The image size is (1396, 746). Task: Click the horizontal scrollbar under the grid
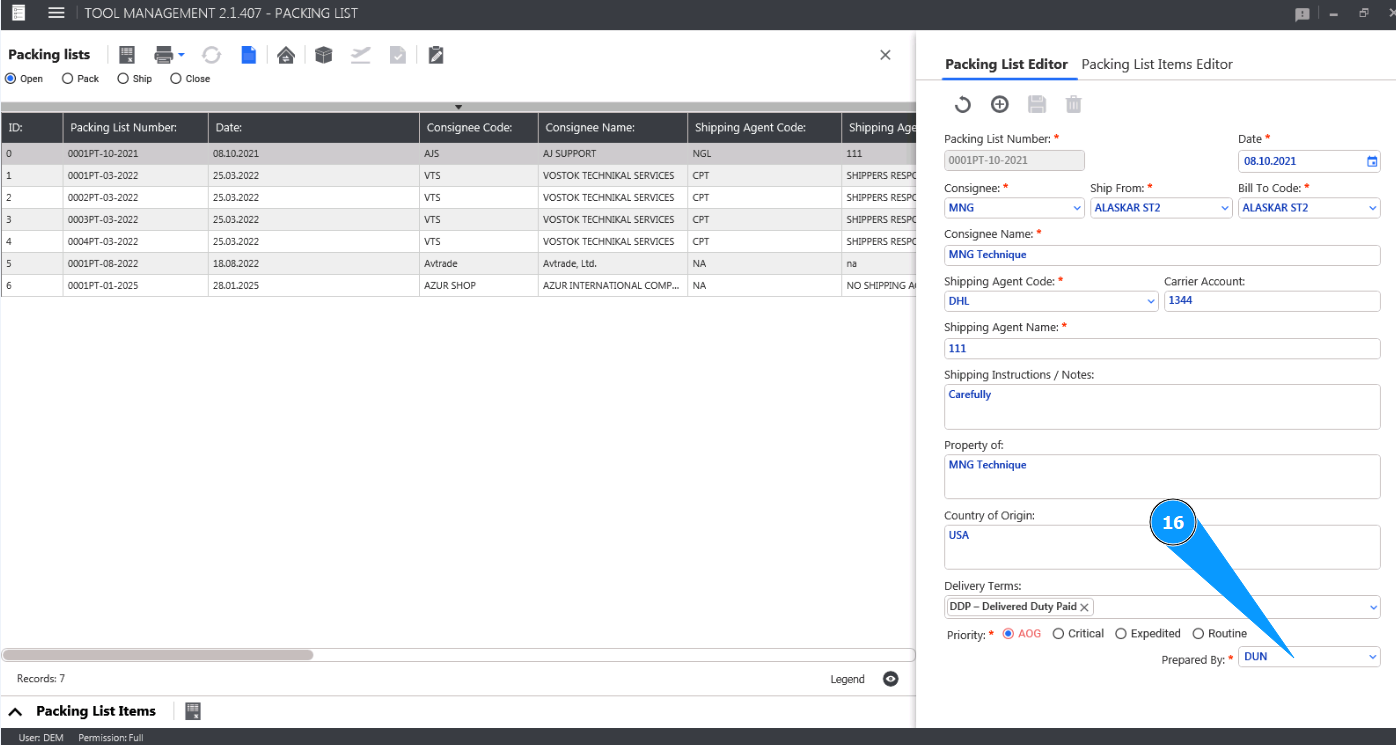tap(158, 655)
